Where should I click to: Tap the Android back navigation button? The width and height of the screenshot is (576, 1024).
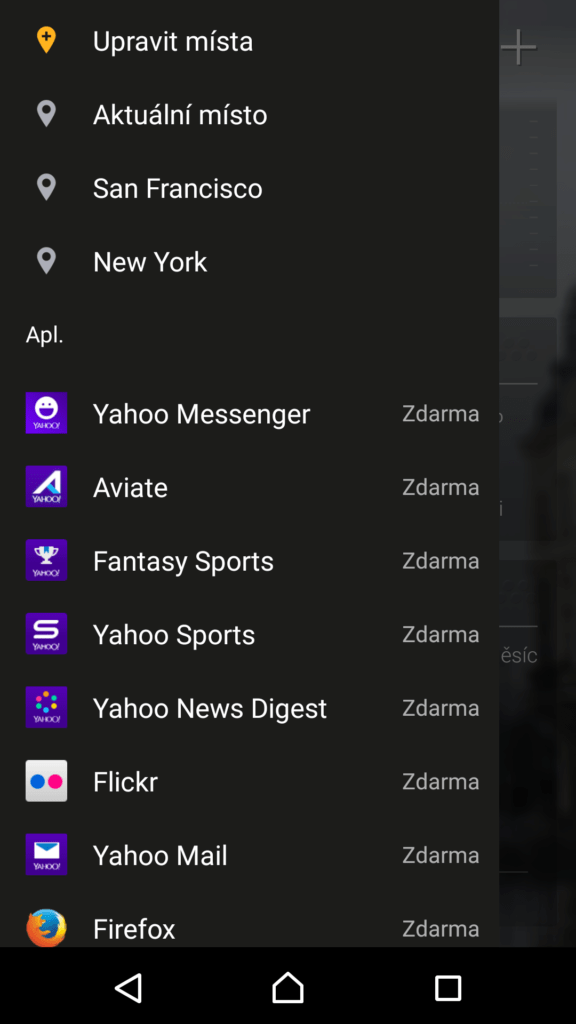(129, 987)
